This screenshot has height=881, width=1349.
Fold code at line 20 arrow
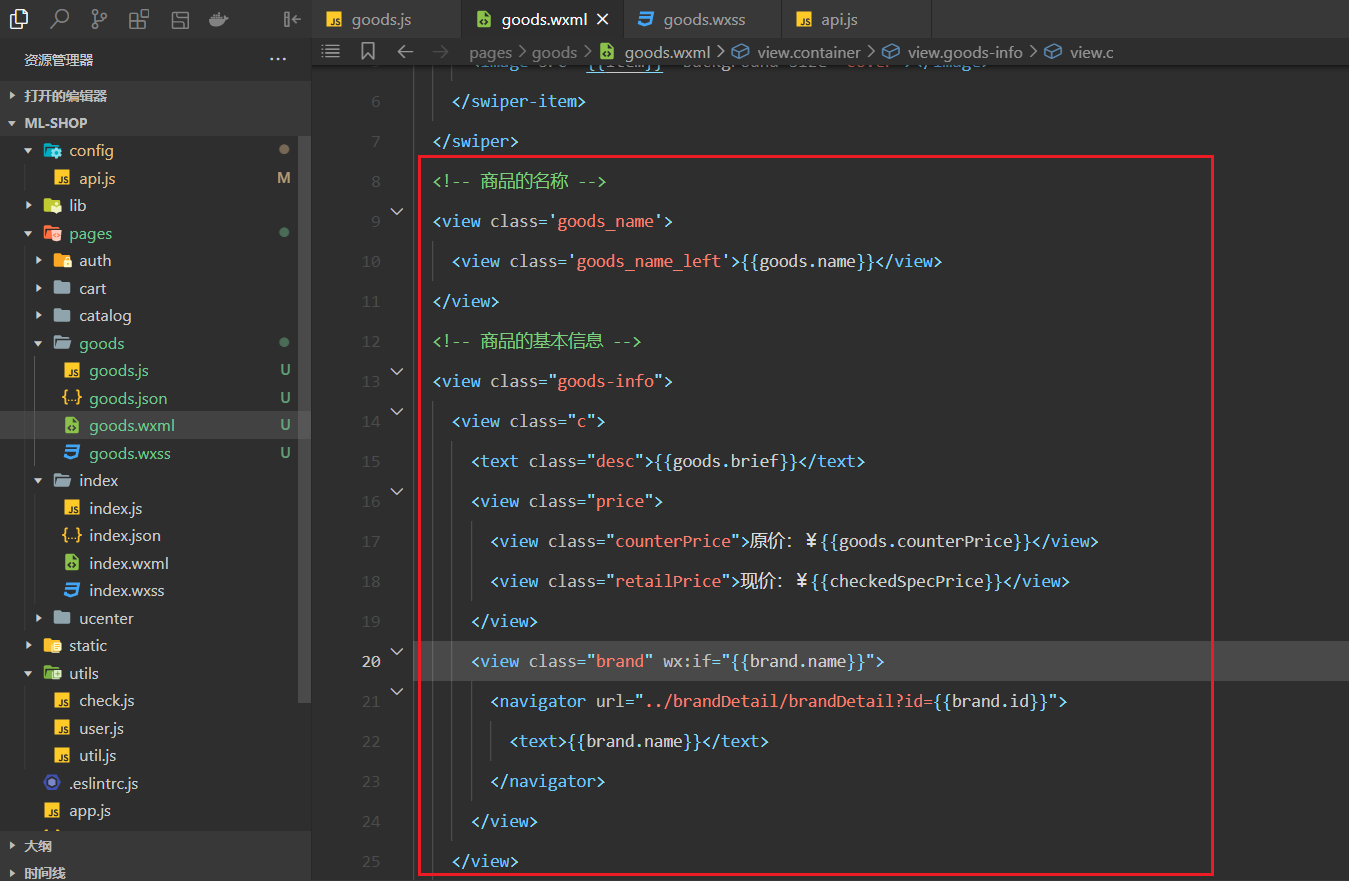[x=397, y=651]
